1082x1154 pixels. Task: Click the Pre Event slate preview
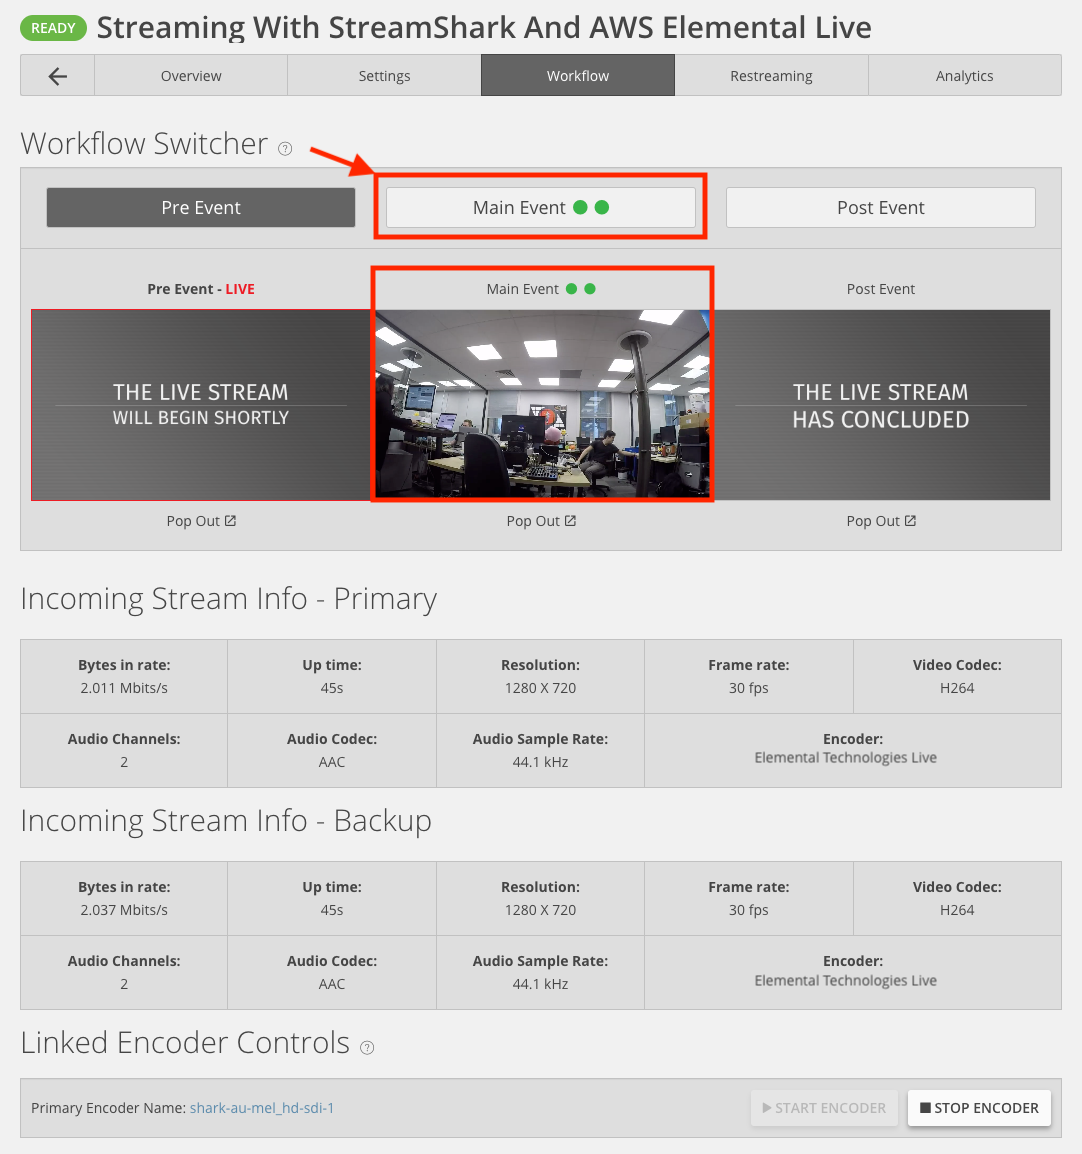[x=201, y=405]
